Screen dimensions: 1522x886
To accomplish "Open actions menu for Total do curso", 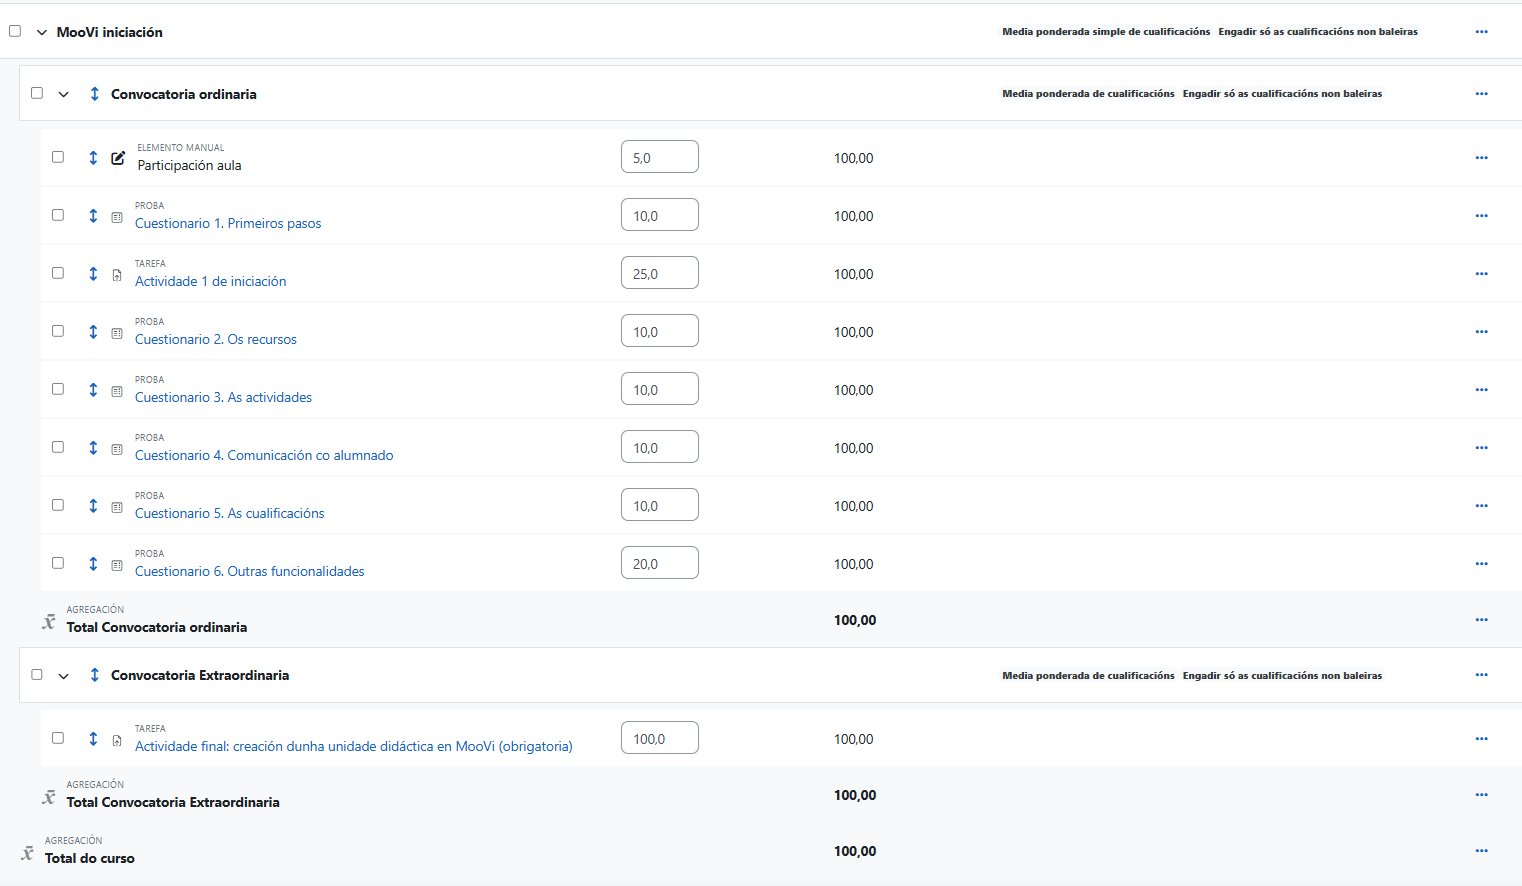I will [1481, 851].
